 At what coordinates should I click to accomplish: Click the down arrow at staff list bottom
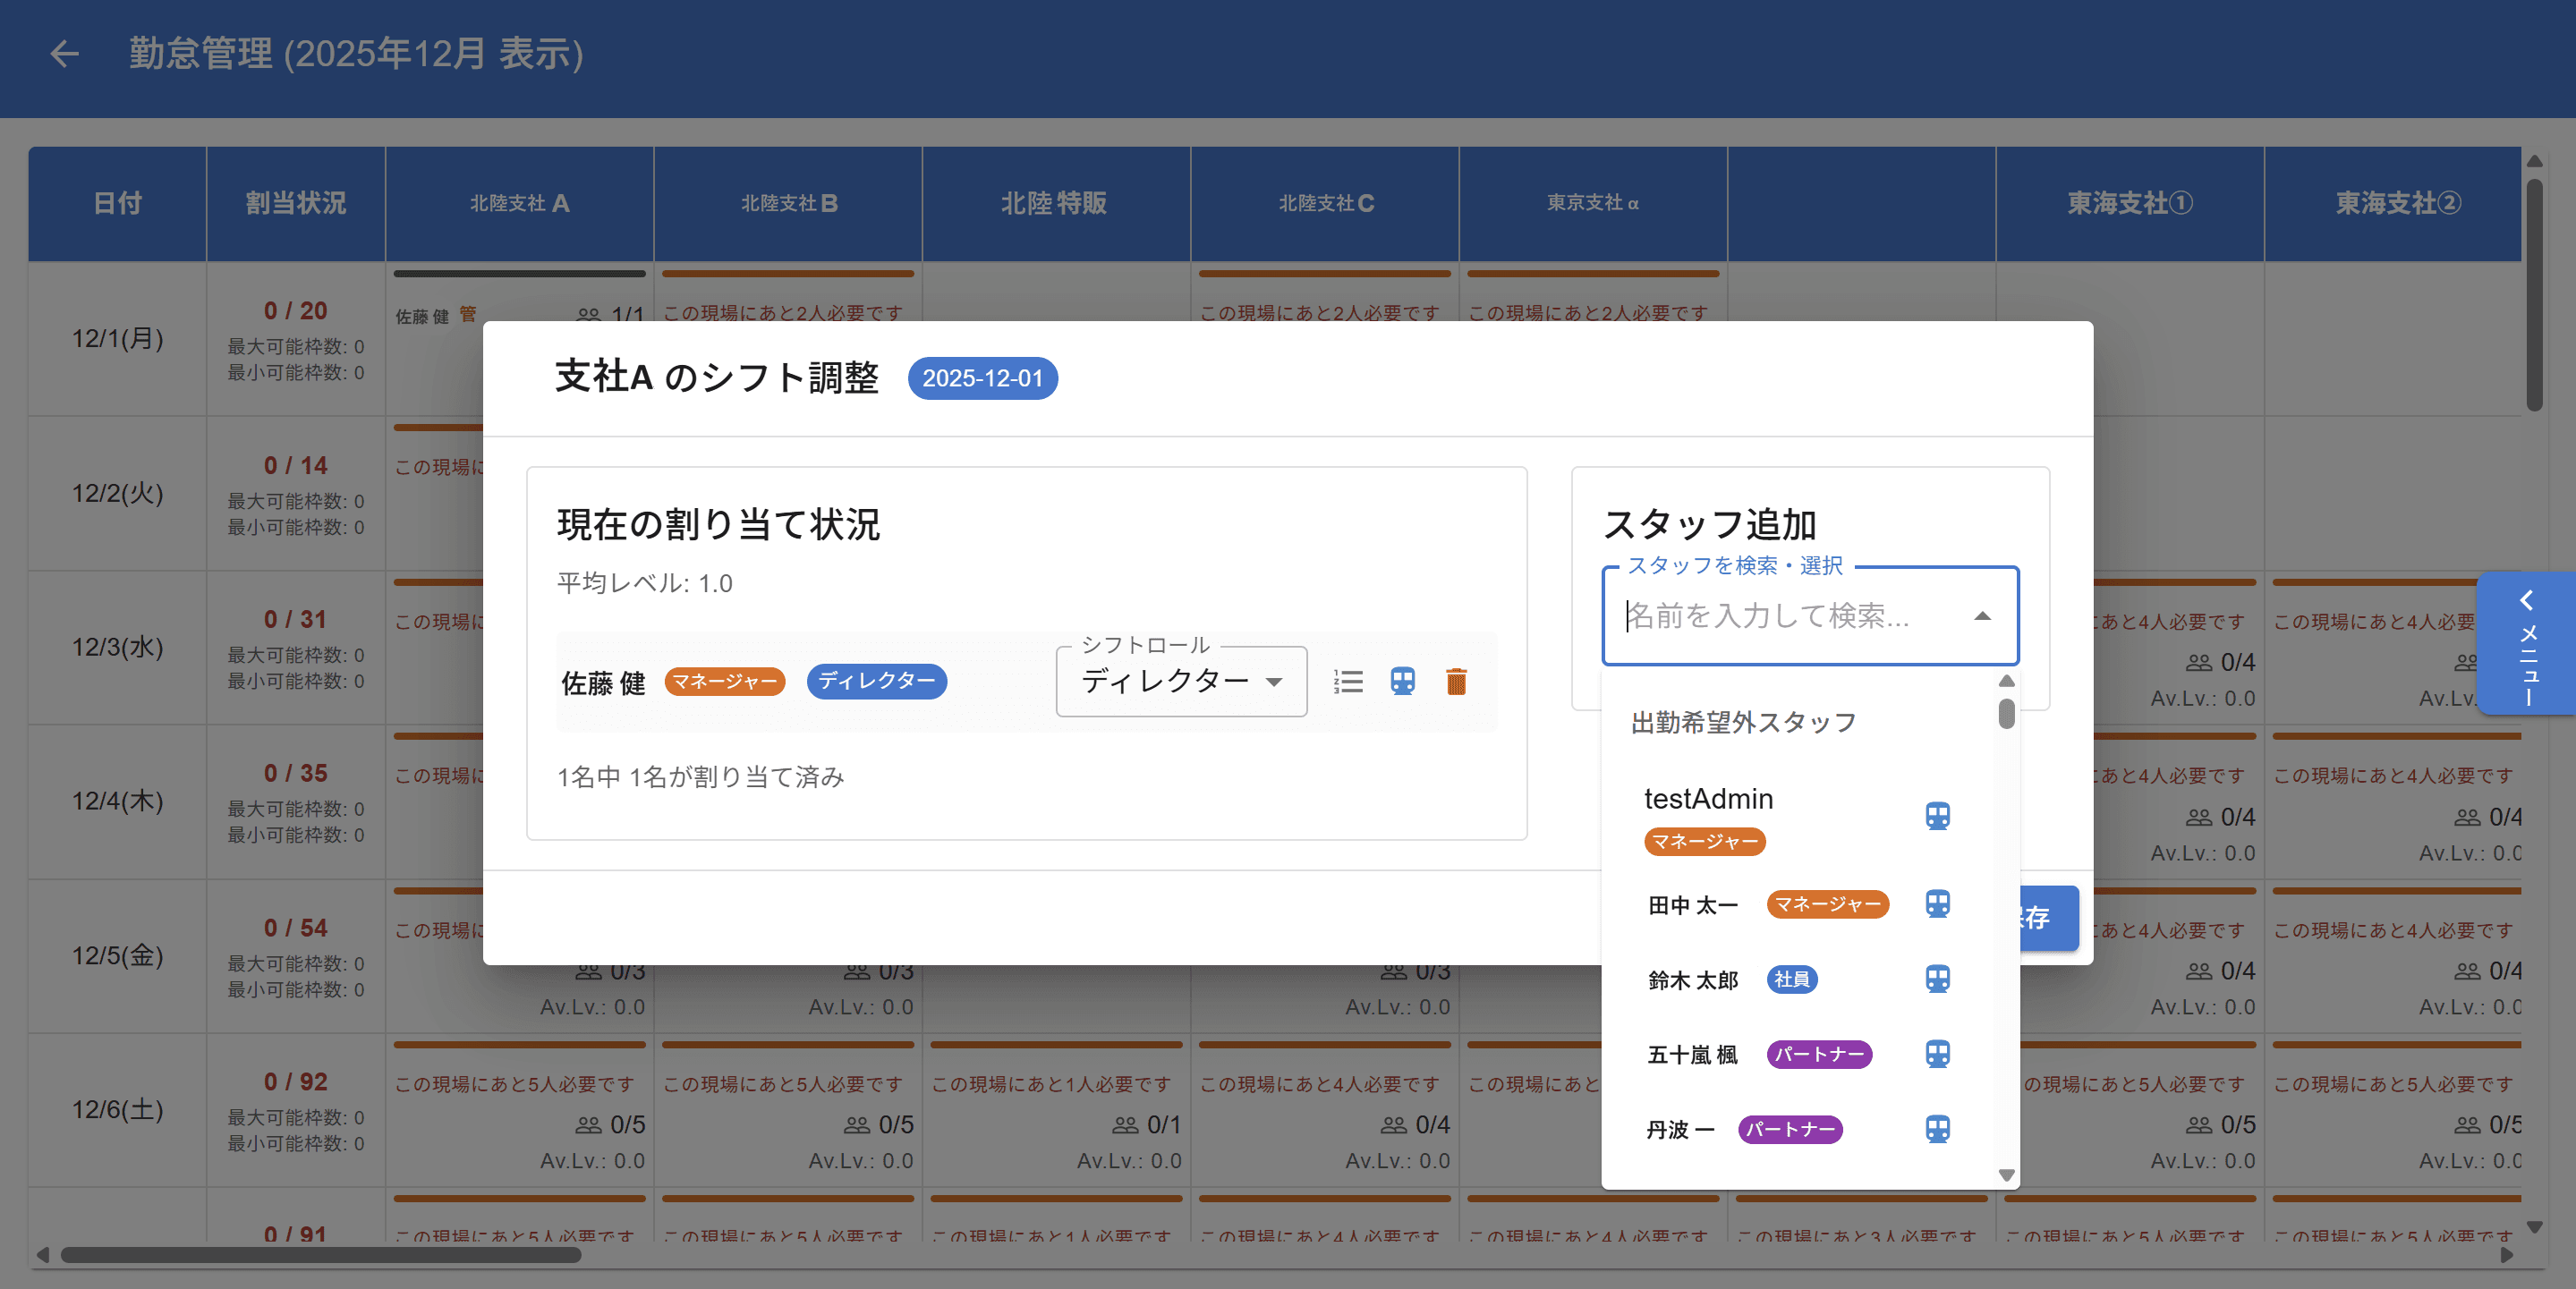click(2006, 1175)
